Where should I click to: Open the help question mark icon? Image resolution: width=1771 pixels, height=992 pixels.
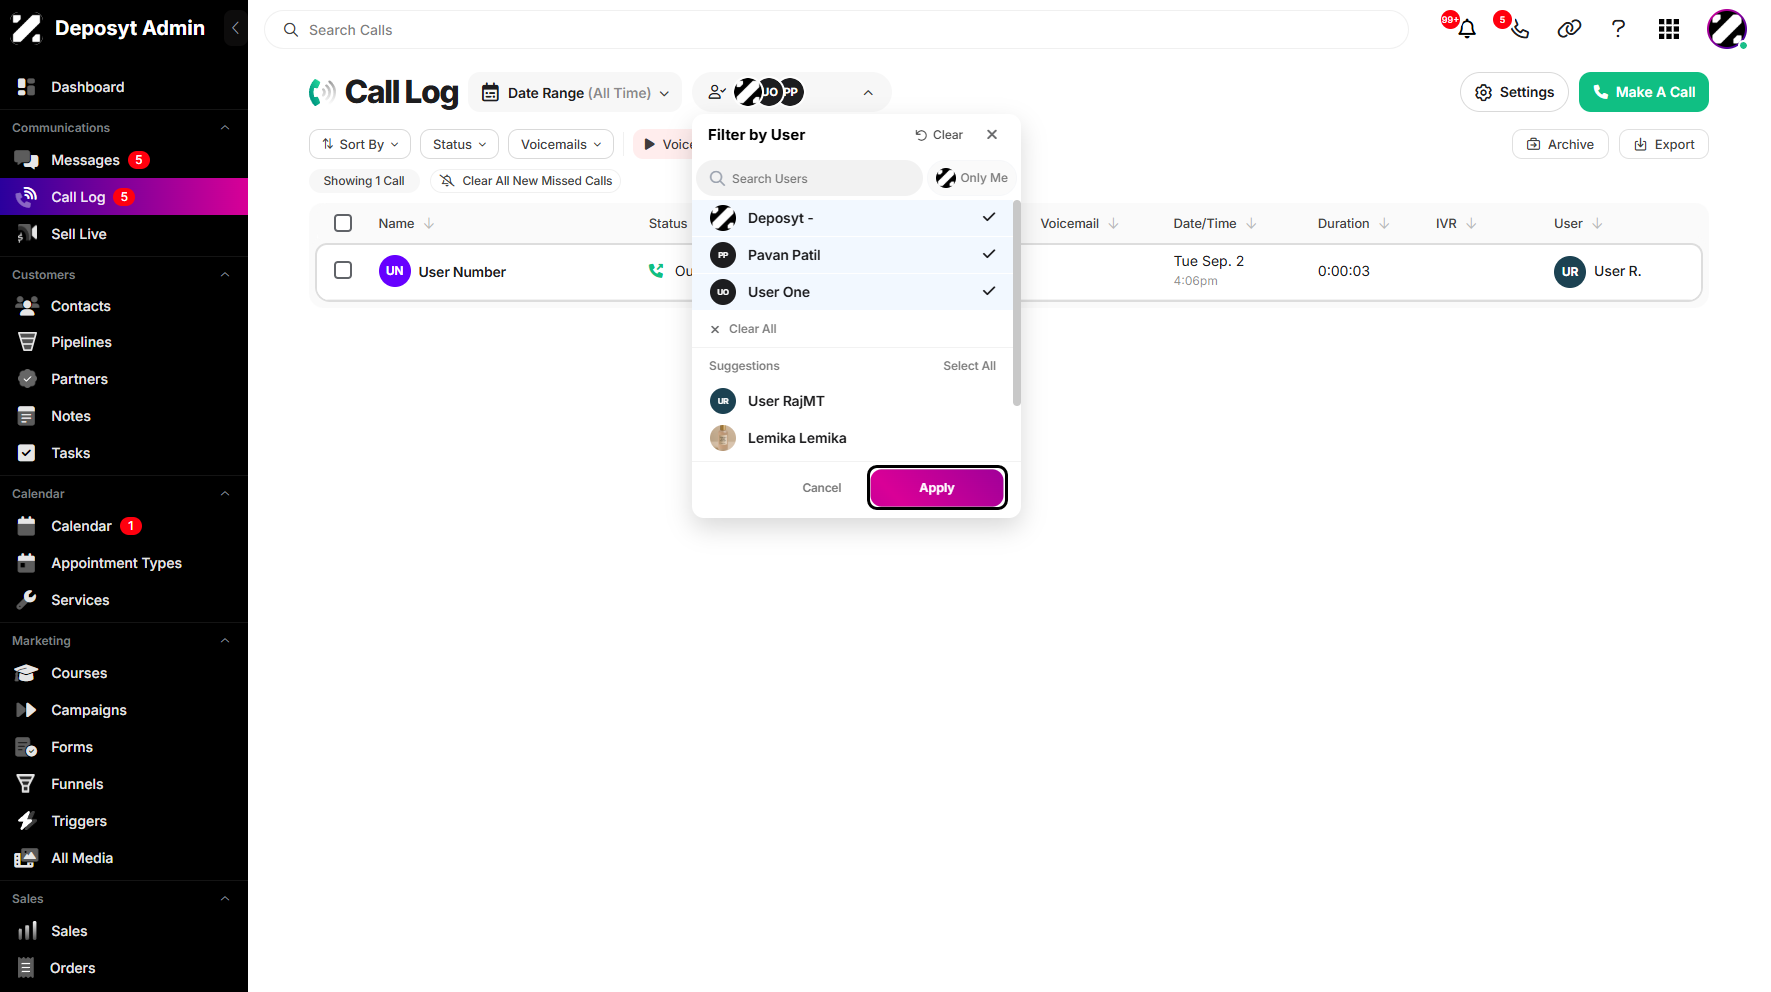pos(1618,29)
